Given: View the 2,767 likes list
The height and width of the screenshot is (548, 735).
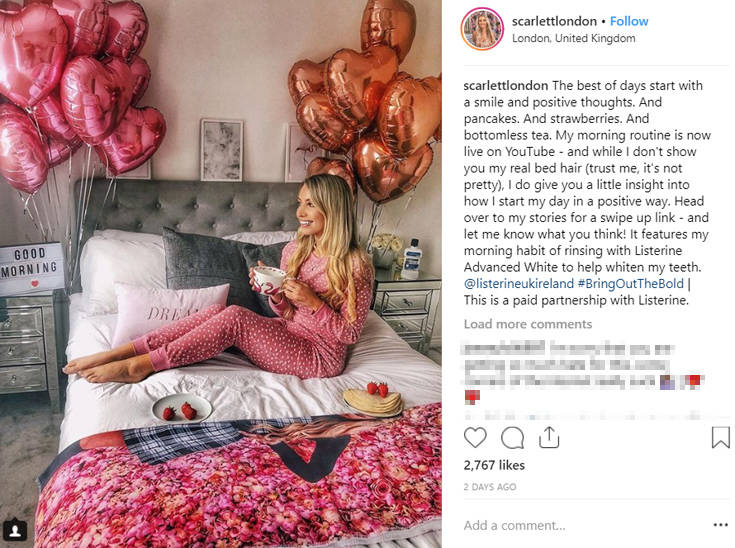Looking at the screenshot, I should [x=494, y=465].
